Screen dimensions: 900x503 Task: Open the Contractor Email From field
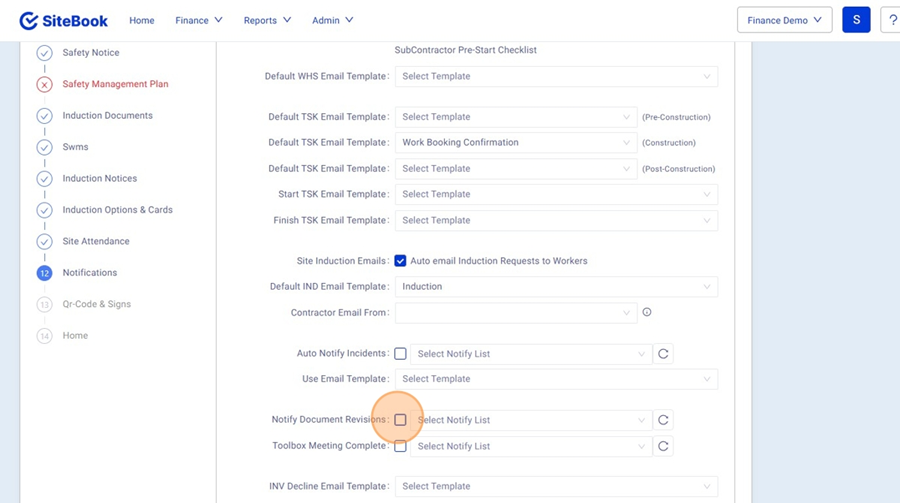click(x=516, y=313)
